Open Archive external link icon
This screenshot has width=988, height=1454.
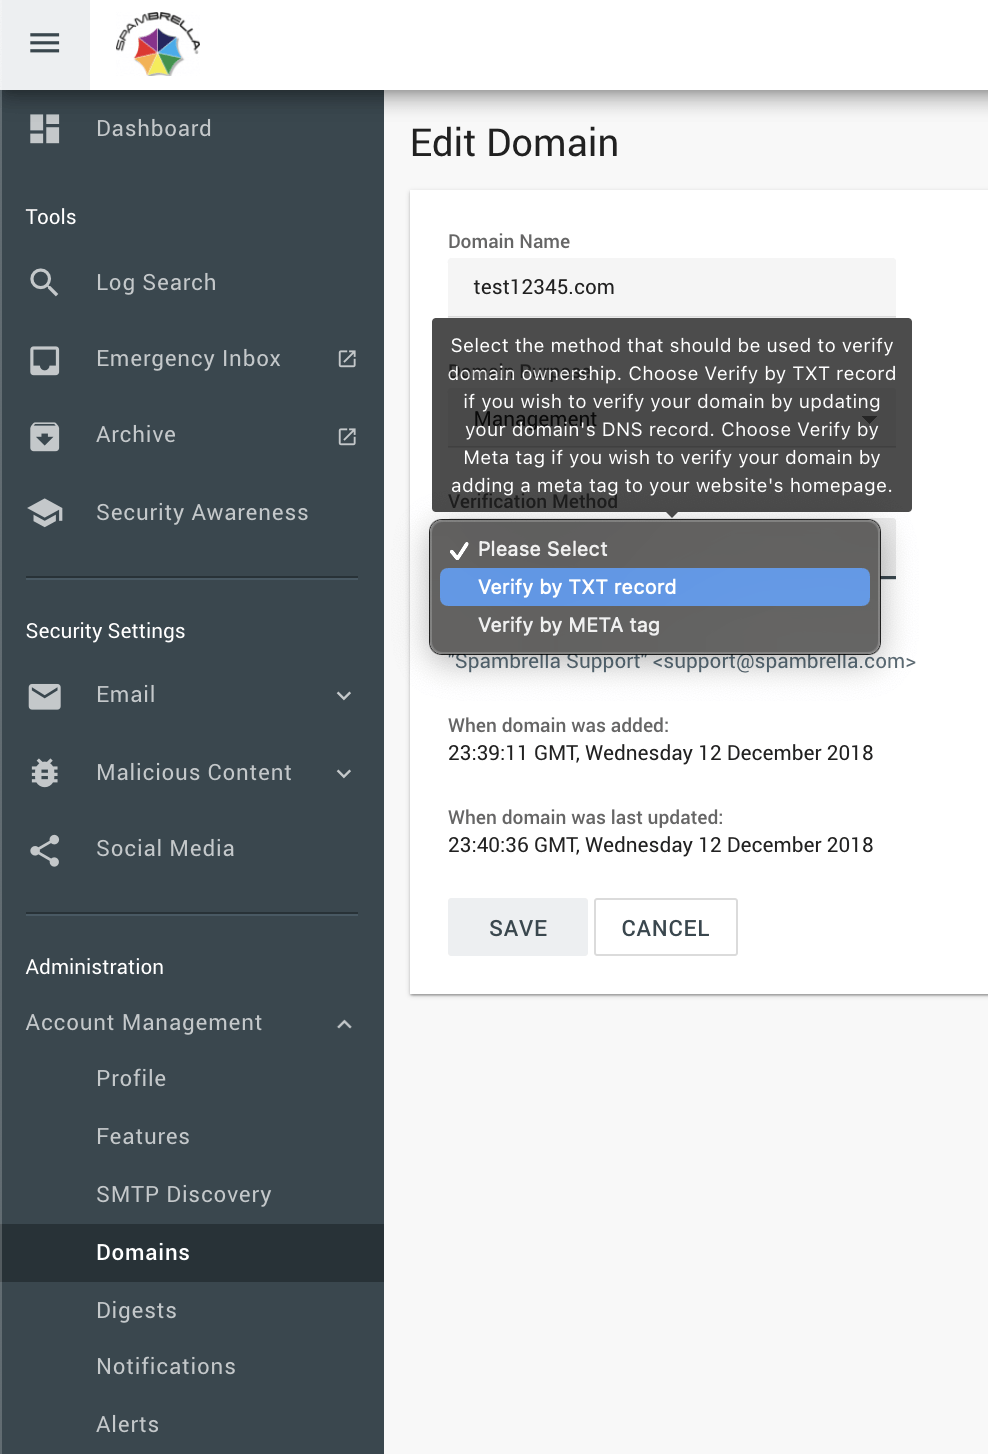pyautogui.click(x=347, y=436)
